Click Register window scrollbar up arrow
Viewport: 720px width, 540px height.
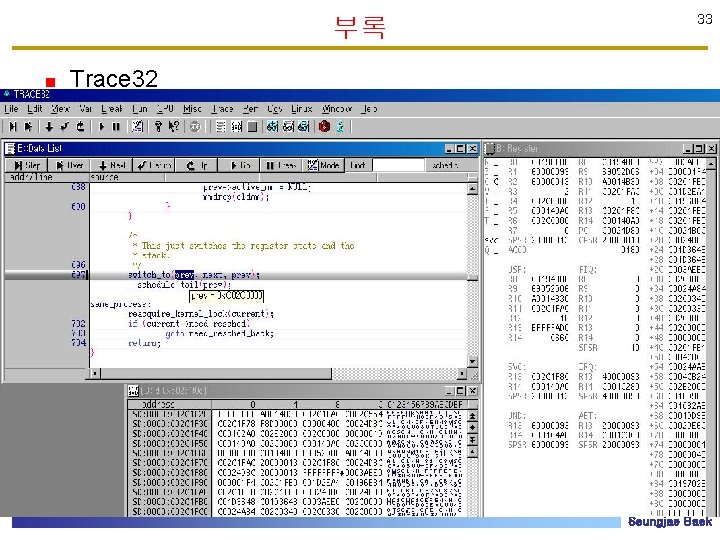pyautogui.click(x=711, y=163)
